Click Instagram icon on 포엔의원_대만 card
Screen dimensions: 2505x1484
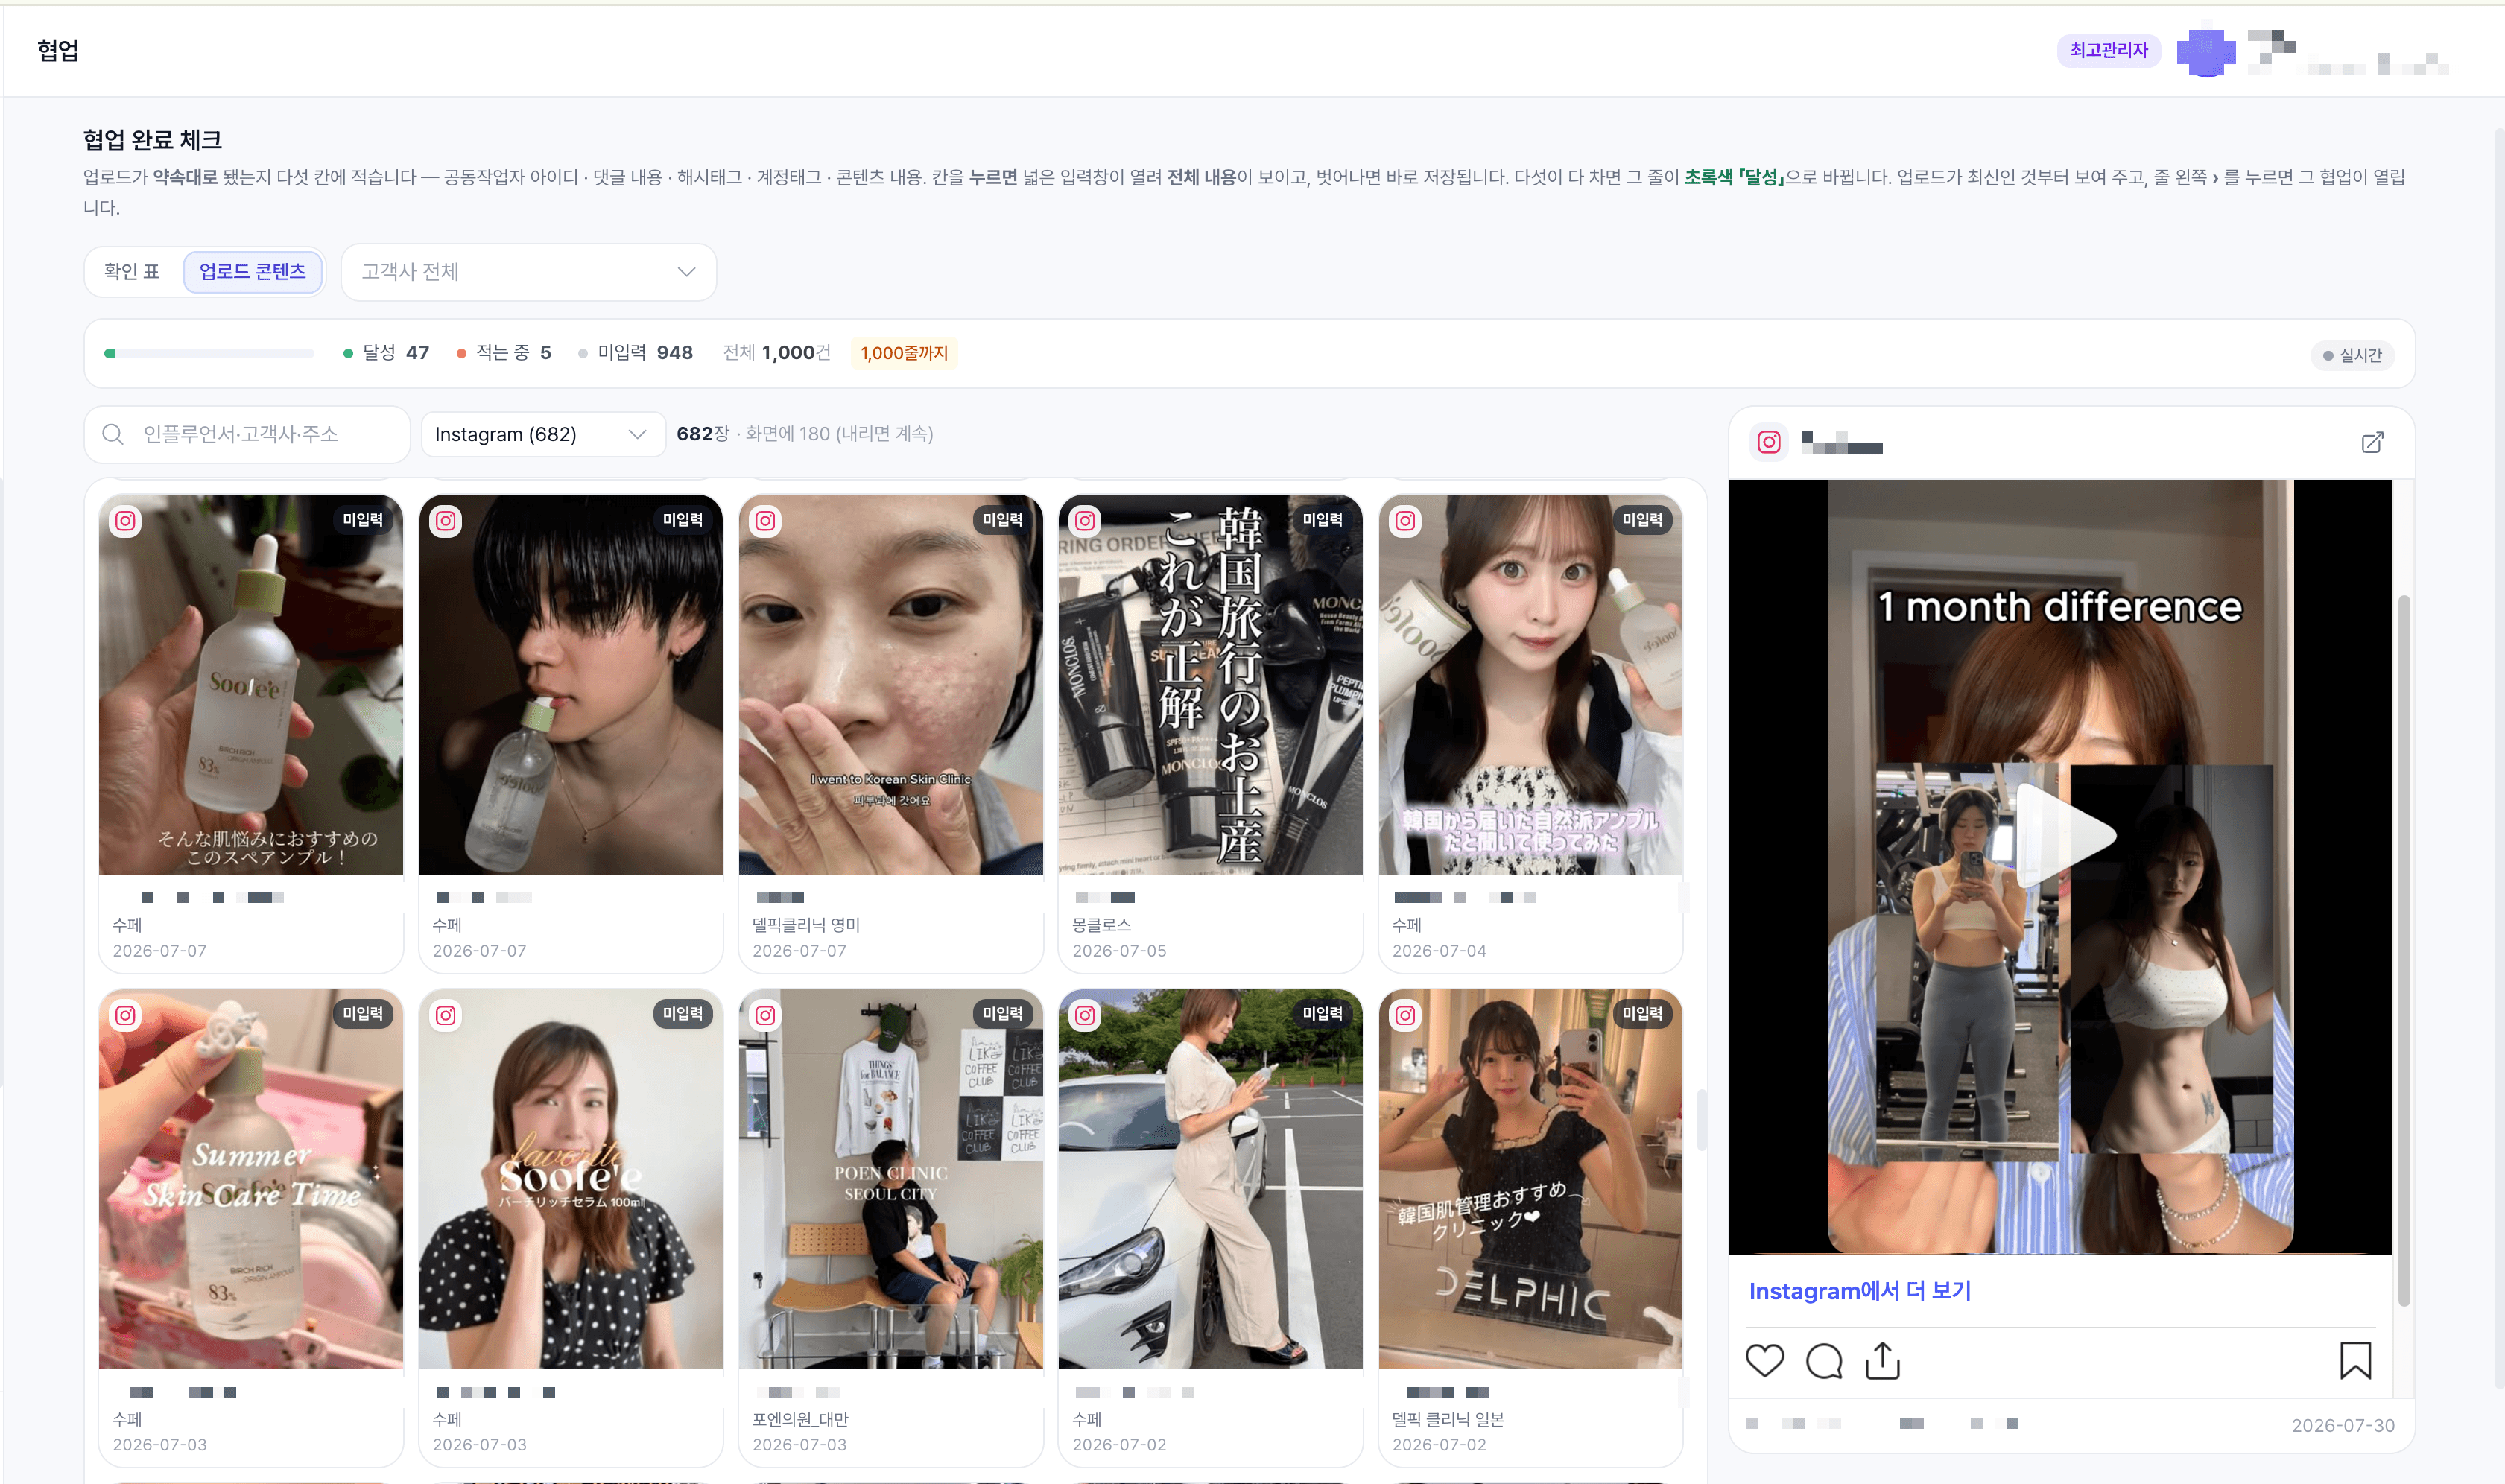point(765,1015)
